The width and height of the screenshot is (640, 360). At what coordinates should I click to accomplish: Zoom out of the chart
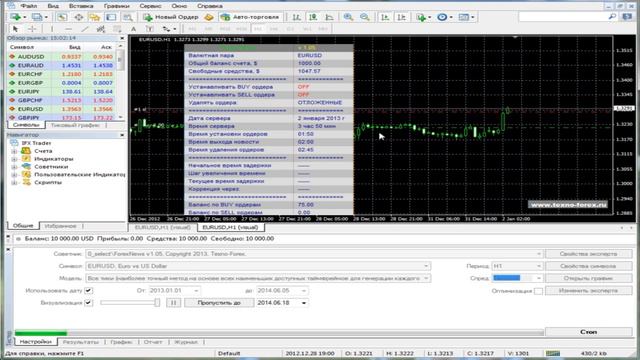[x=364, y=17]
